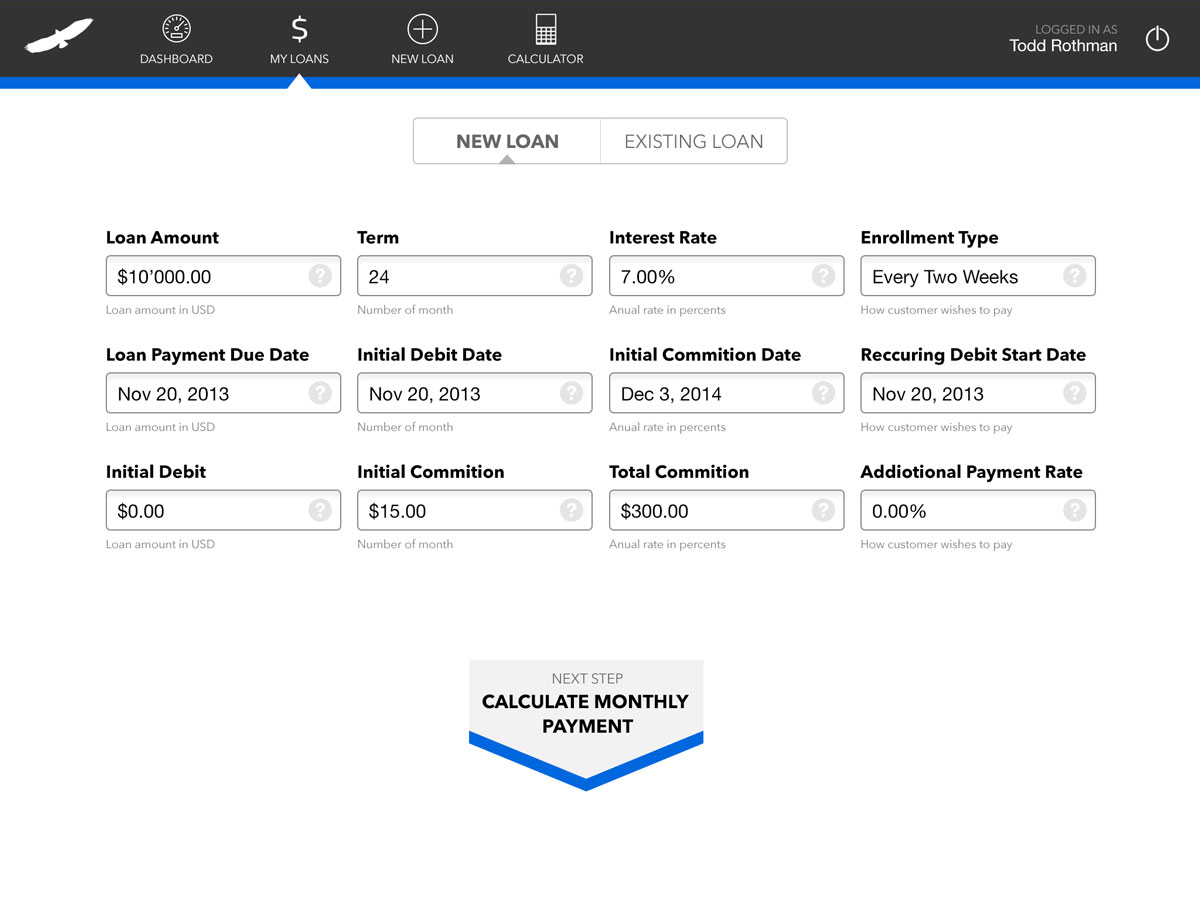
Task: Focus the Addiotional Payment Rate field
Action: [960, 511]
